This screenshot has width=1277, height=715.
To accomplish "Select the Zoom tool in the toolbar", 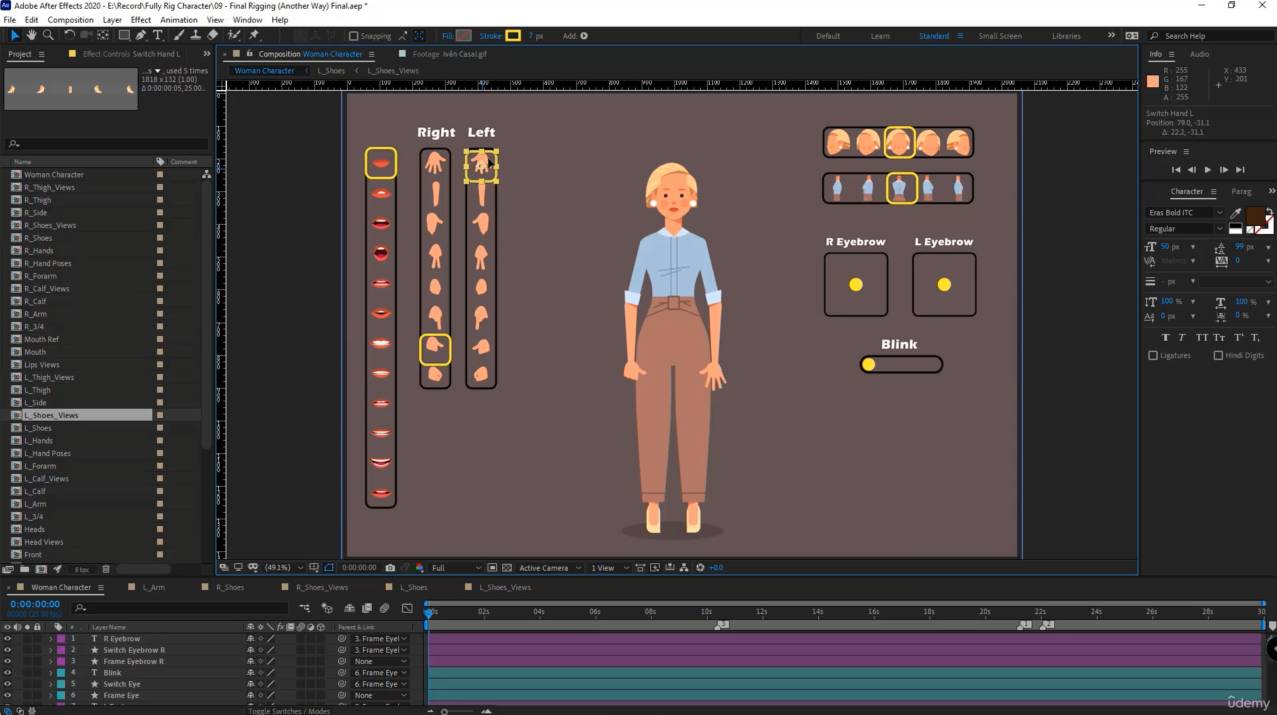I will 47,35.
